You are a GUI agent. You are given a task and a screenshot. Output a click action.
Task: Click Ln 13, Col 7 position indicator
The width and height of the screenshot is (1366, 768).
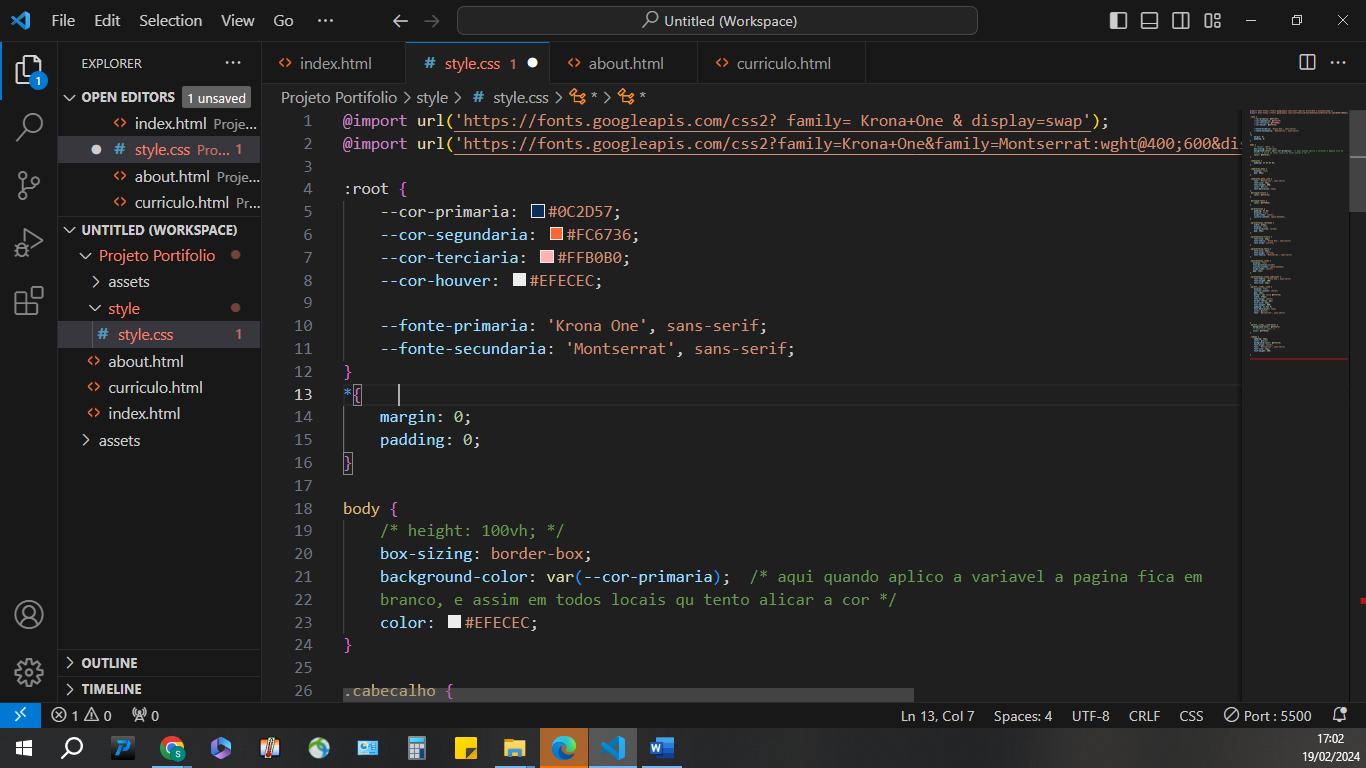click(938, 715)
